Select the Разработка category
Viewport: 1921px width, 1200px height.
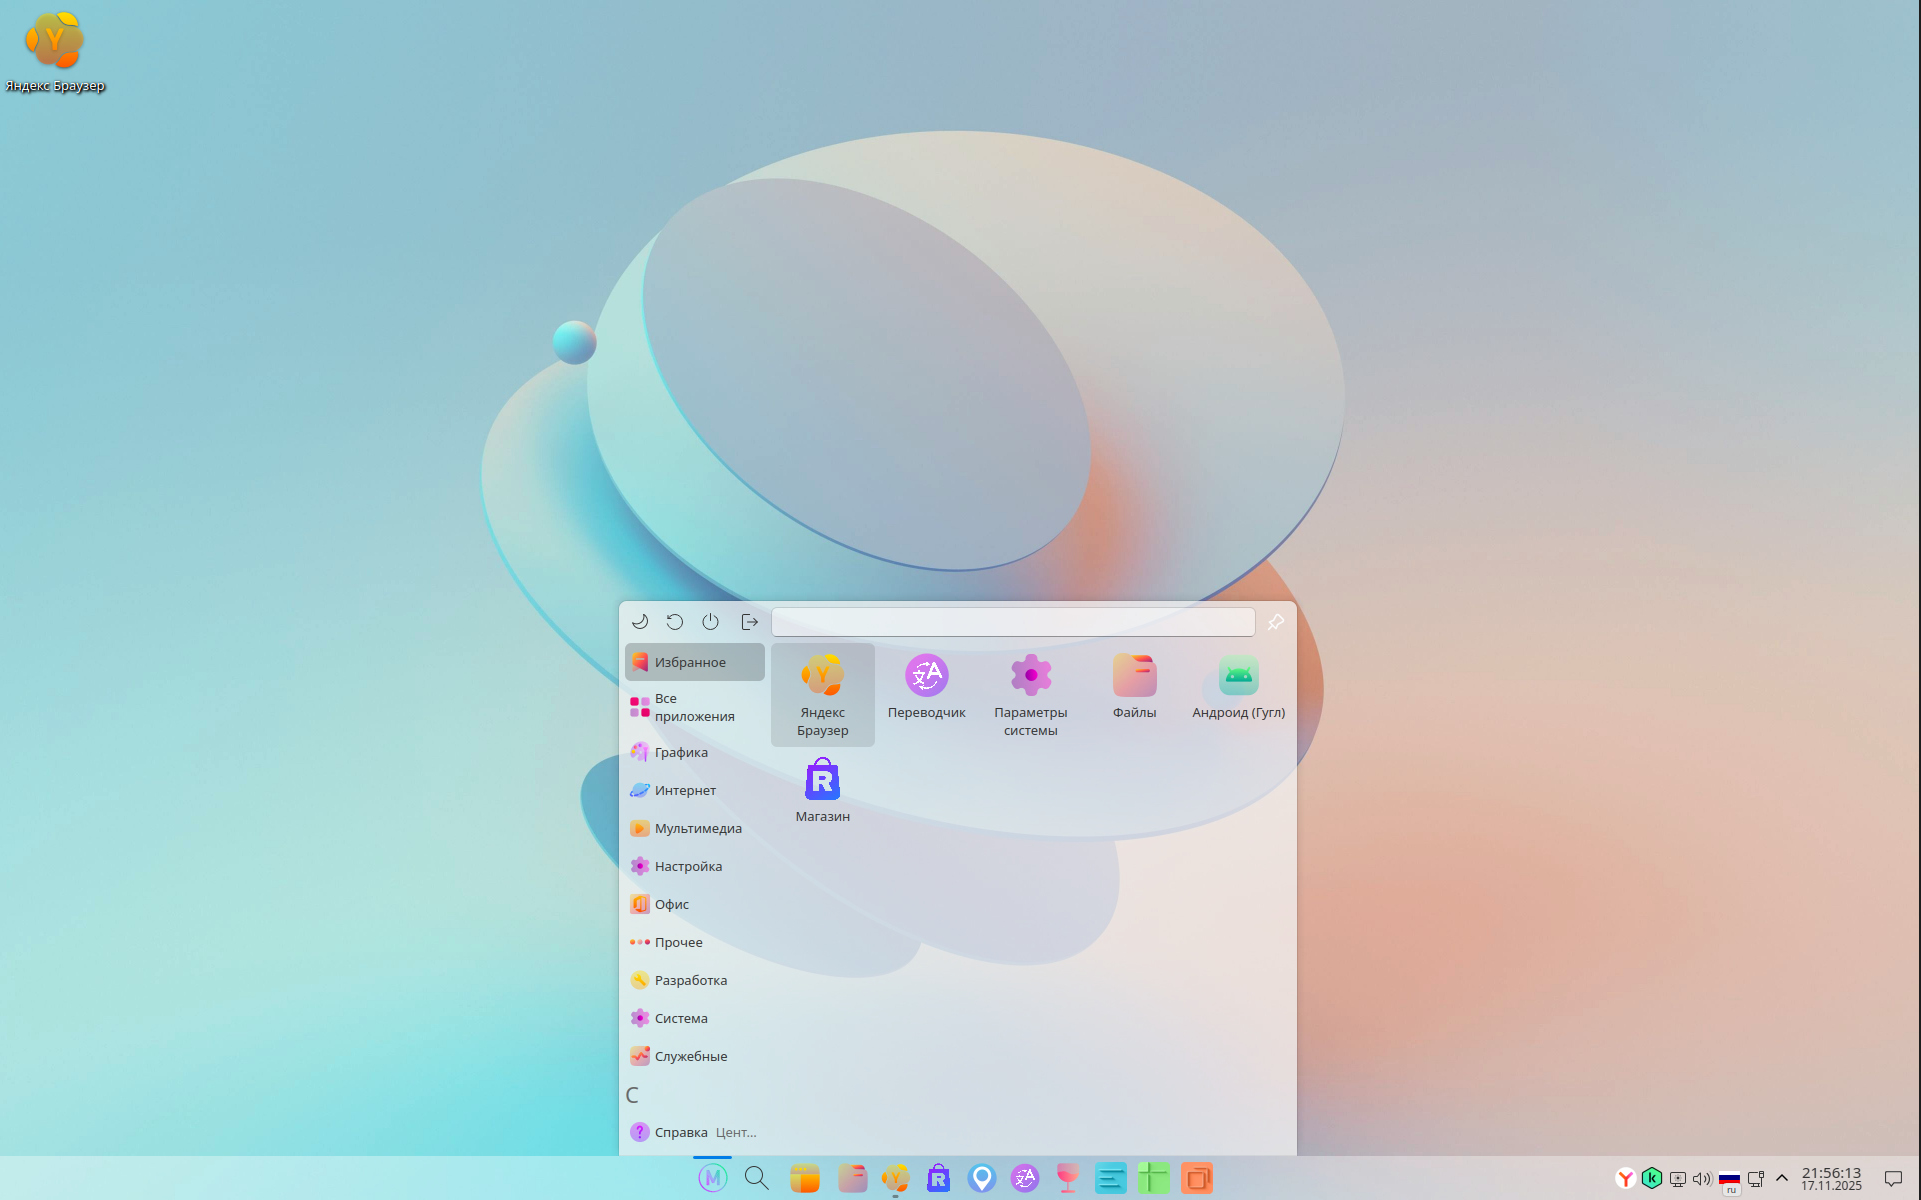click(690, 980)
